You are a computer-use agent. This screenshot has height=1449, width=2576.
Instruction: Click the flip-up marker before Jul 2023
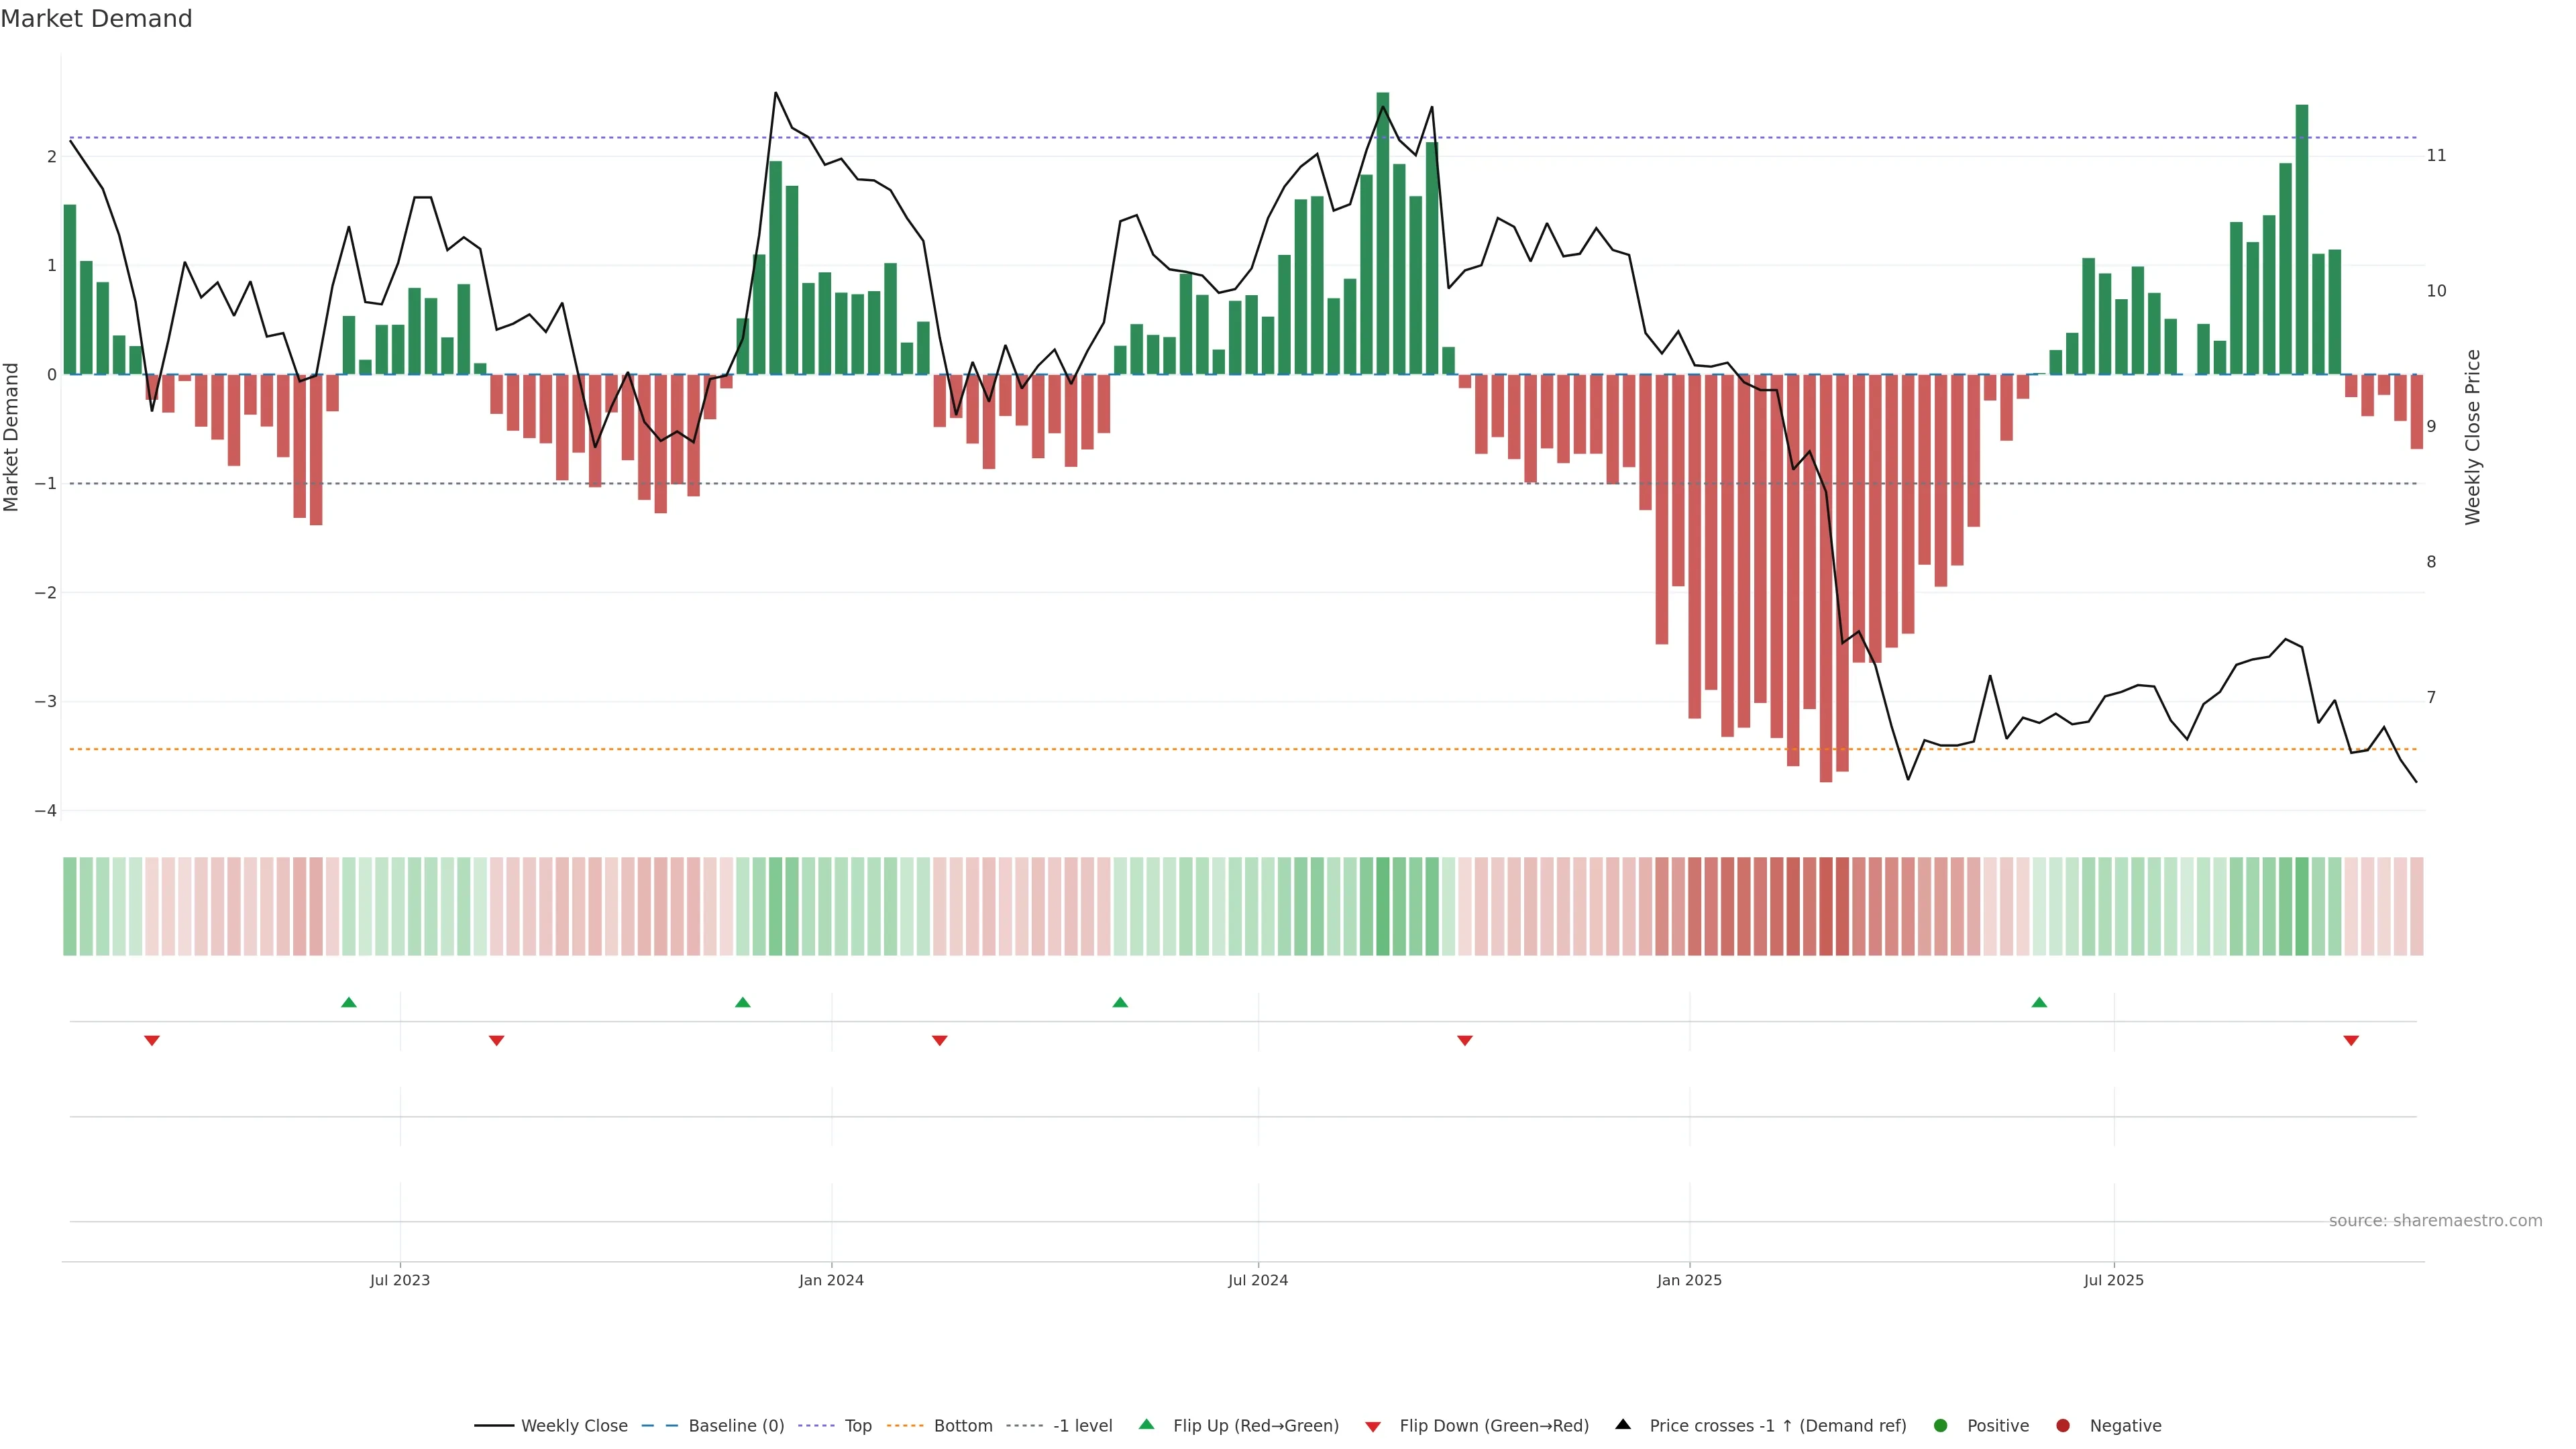click(348, 1002)
